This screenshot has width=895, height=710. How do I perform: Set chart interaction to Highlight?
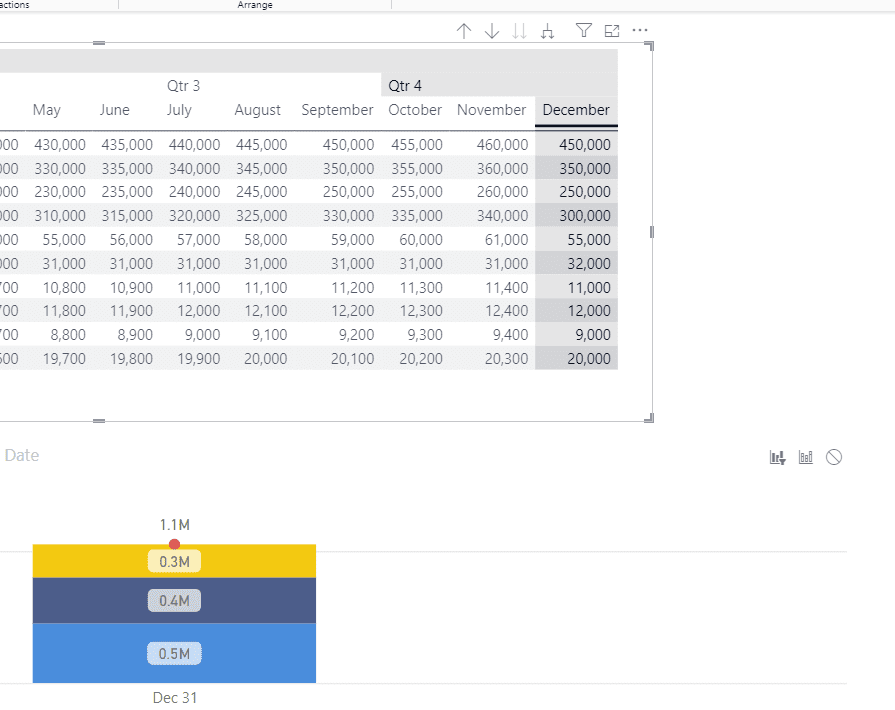coord(806,457)
